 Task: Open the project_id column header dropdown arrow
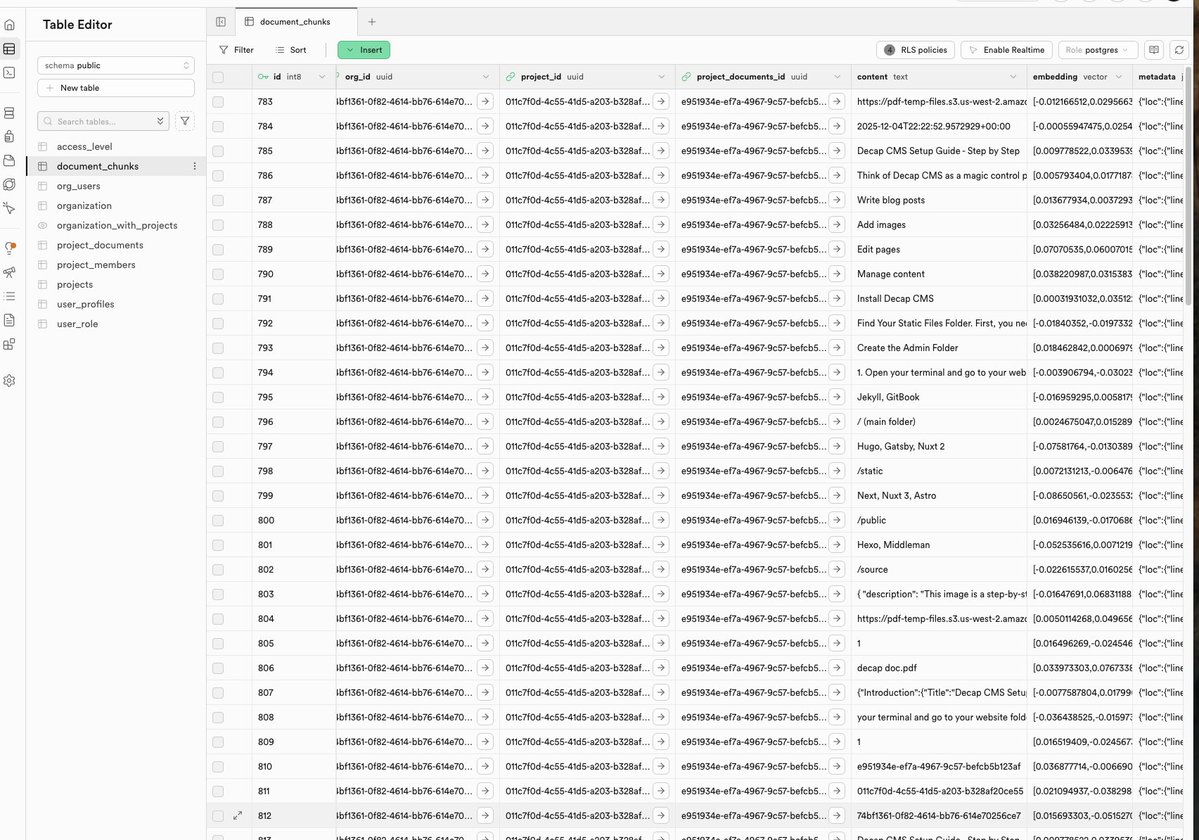tap(661, 76)
